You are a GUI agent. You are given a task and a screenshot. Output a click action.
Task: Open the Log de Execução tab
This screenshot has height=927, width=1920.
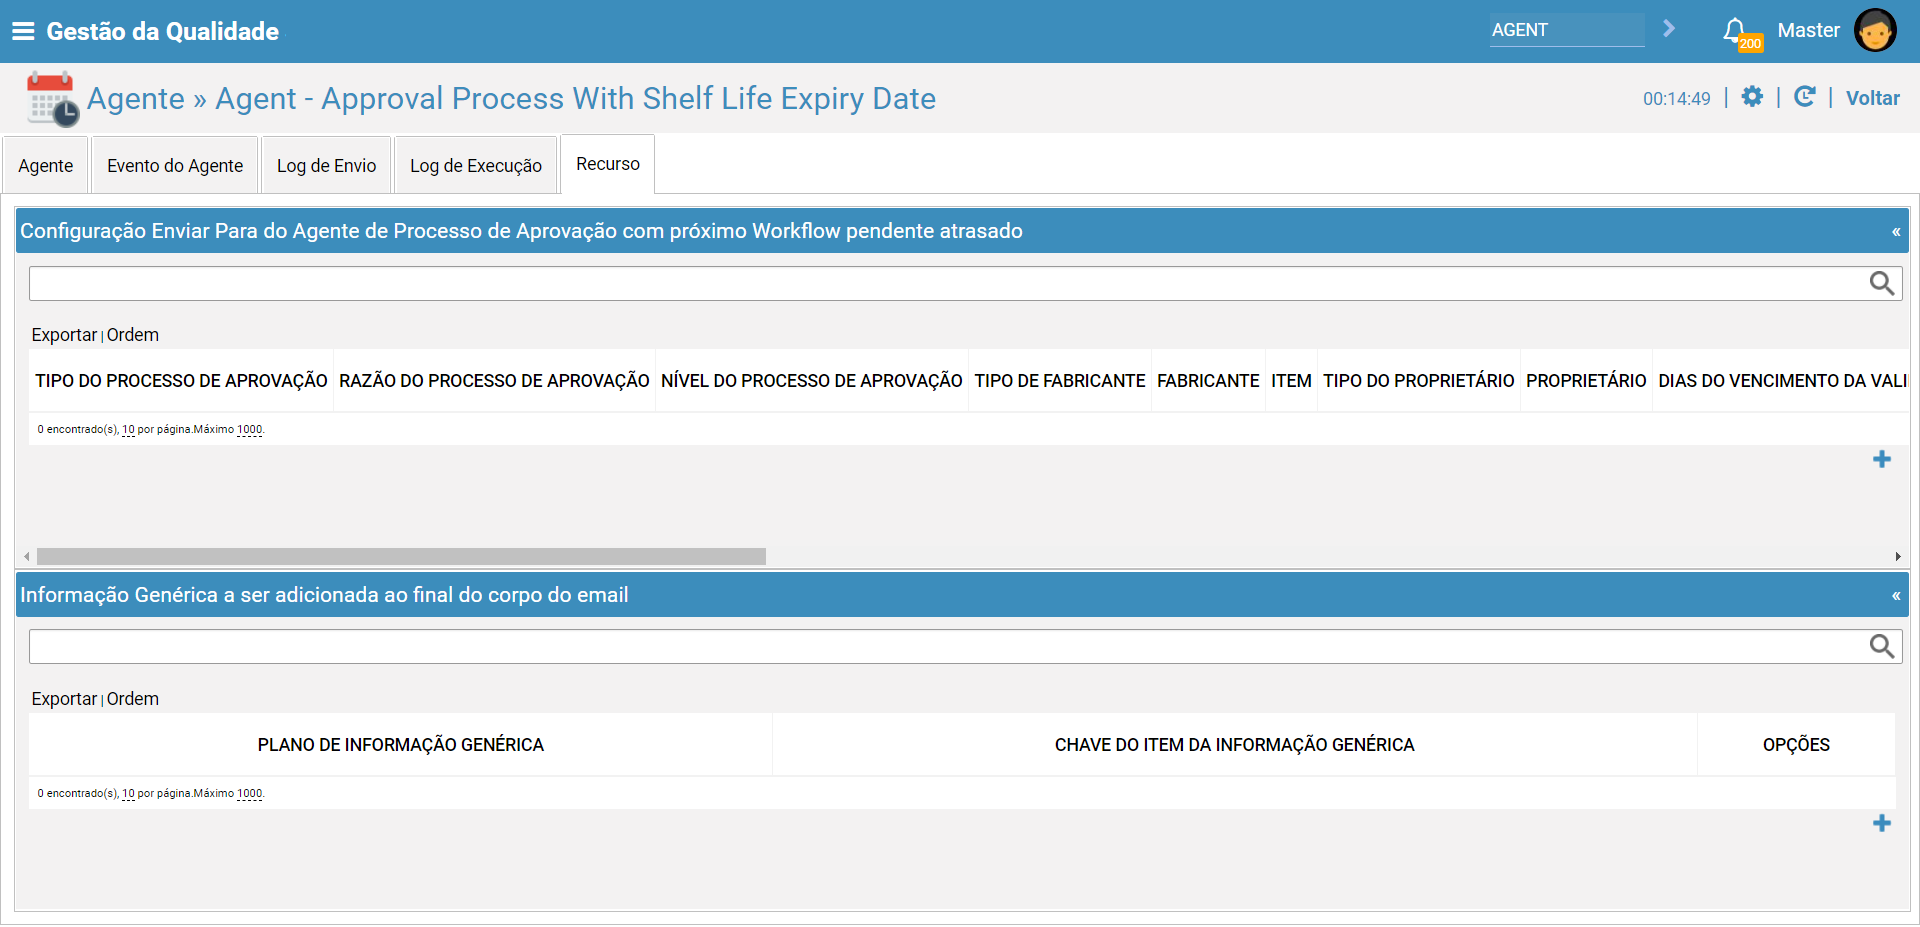476,165
